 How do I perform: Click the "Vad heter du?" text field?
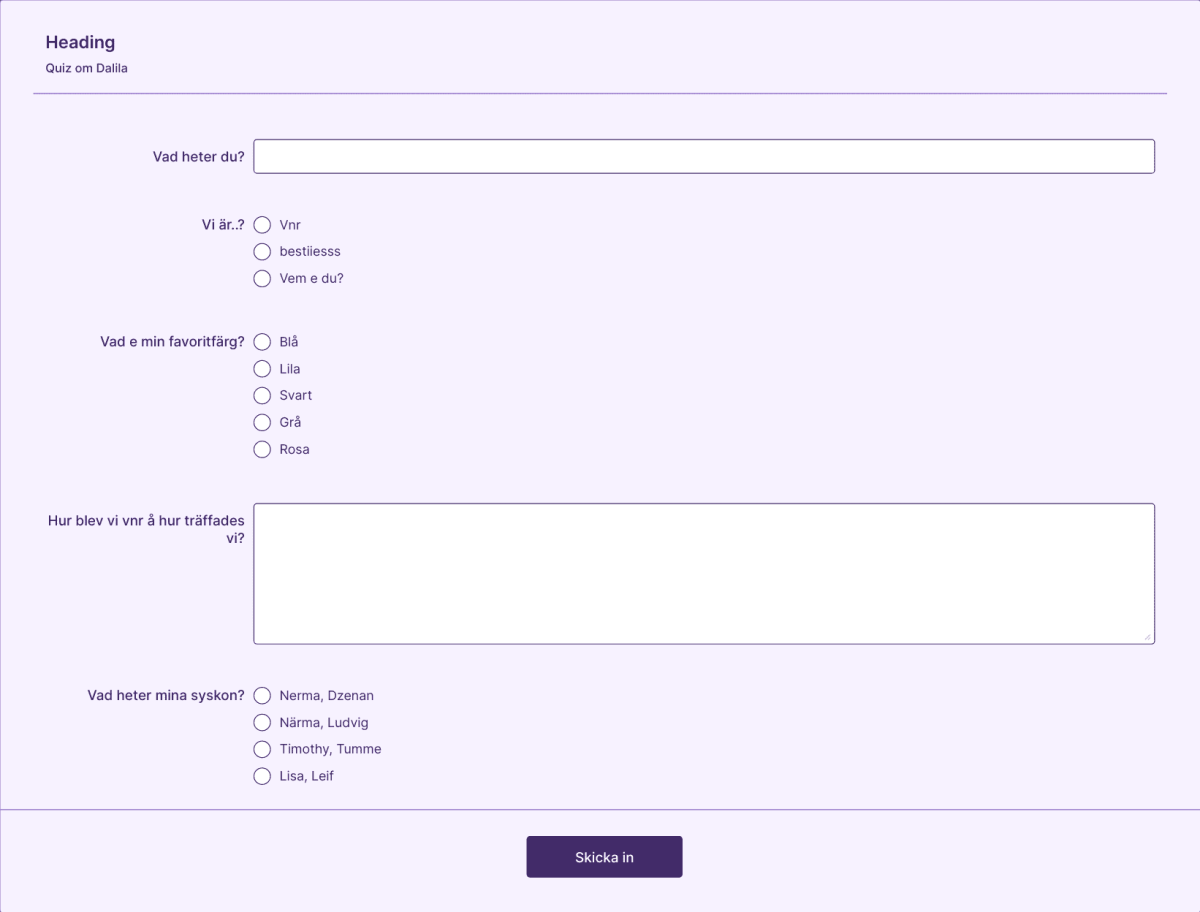click(704, 156)
